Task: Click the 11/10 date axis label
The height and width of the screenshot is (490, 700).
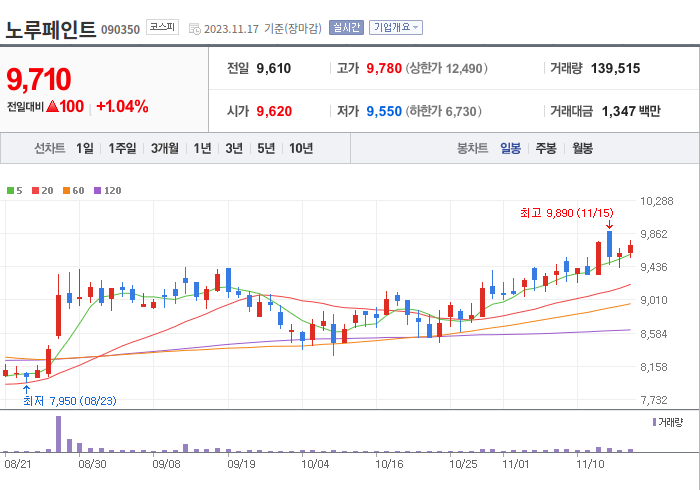Action: point(590,464)
